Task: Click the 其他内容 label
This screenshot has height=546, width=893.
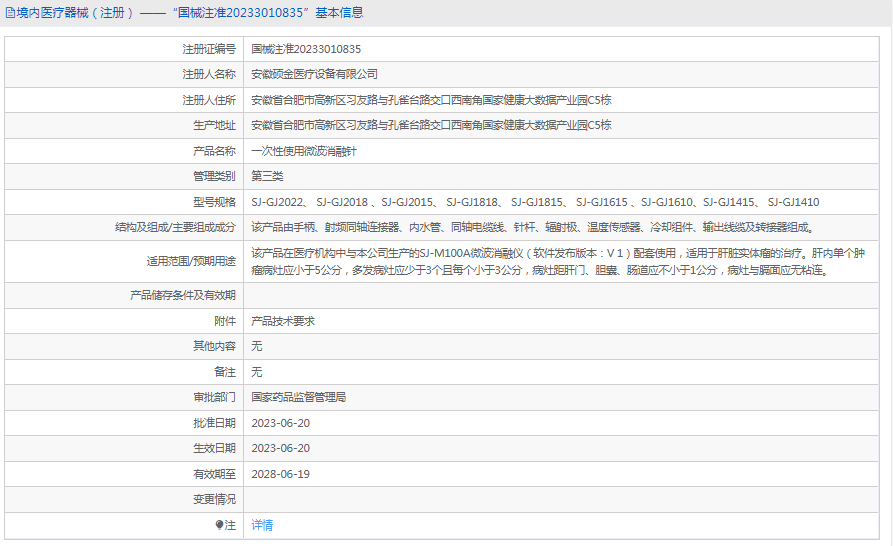Action: tap(214, 346)
